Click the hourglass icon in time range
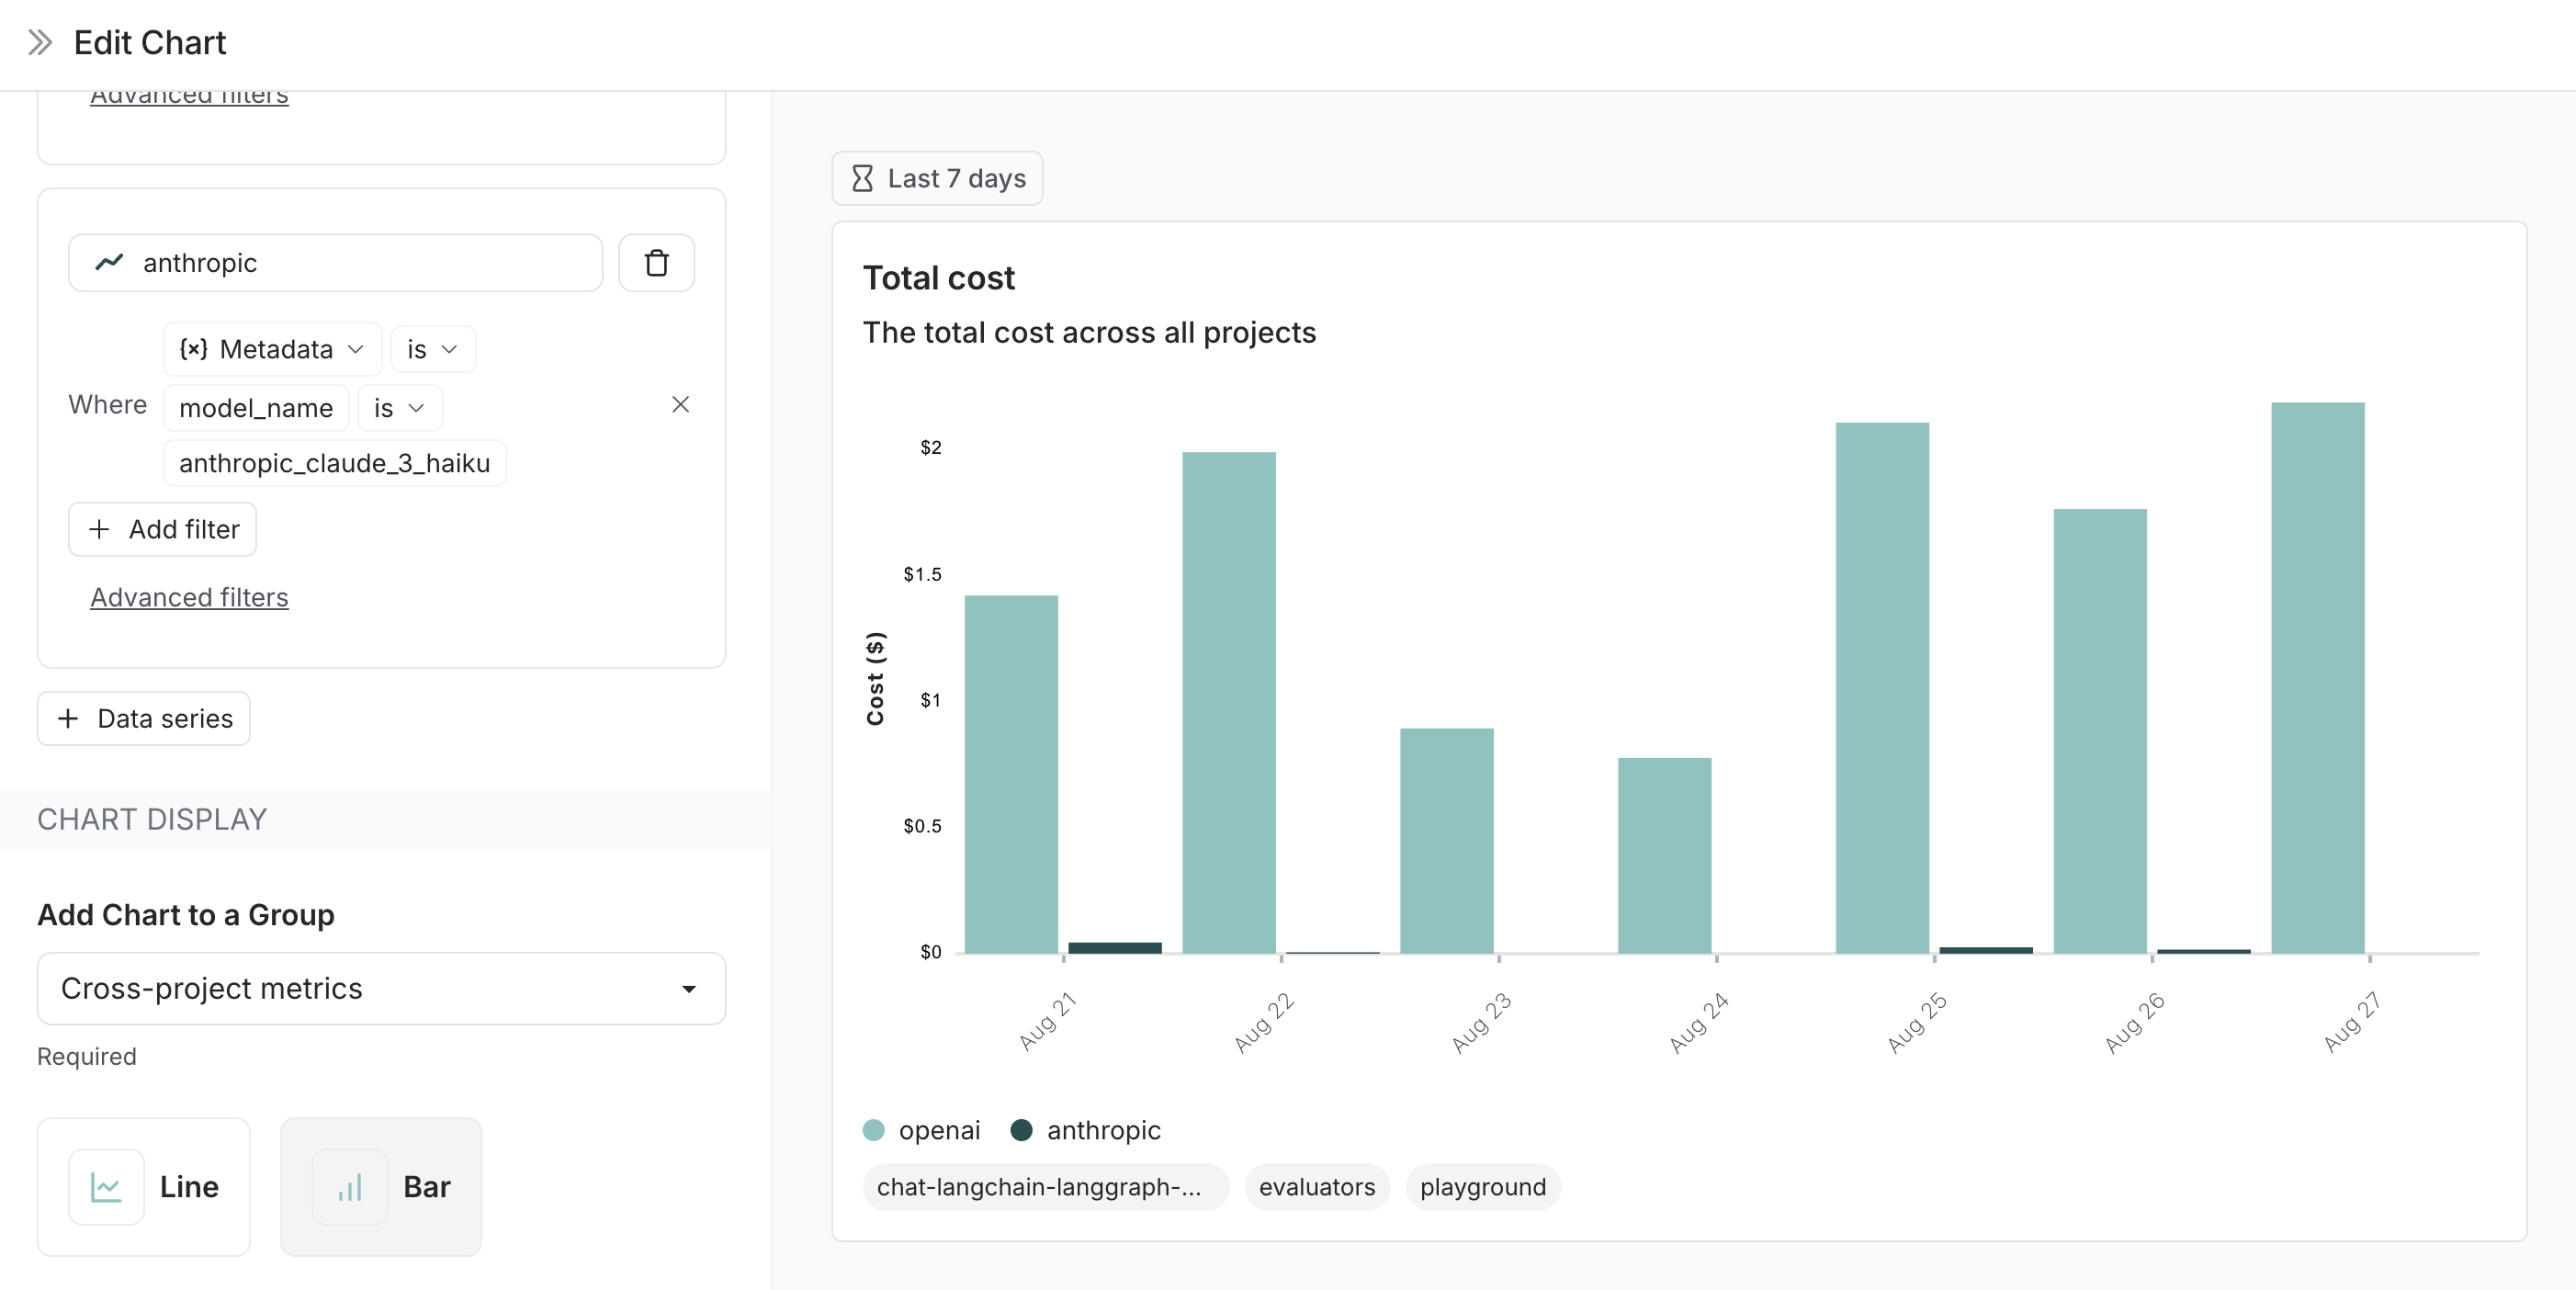The image size is (2576, 1290). (x=862, y=178)
